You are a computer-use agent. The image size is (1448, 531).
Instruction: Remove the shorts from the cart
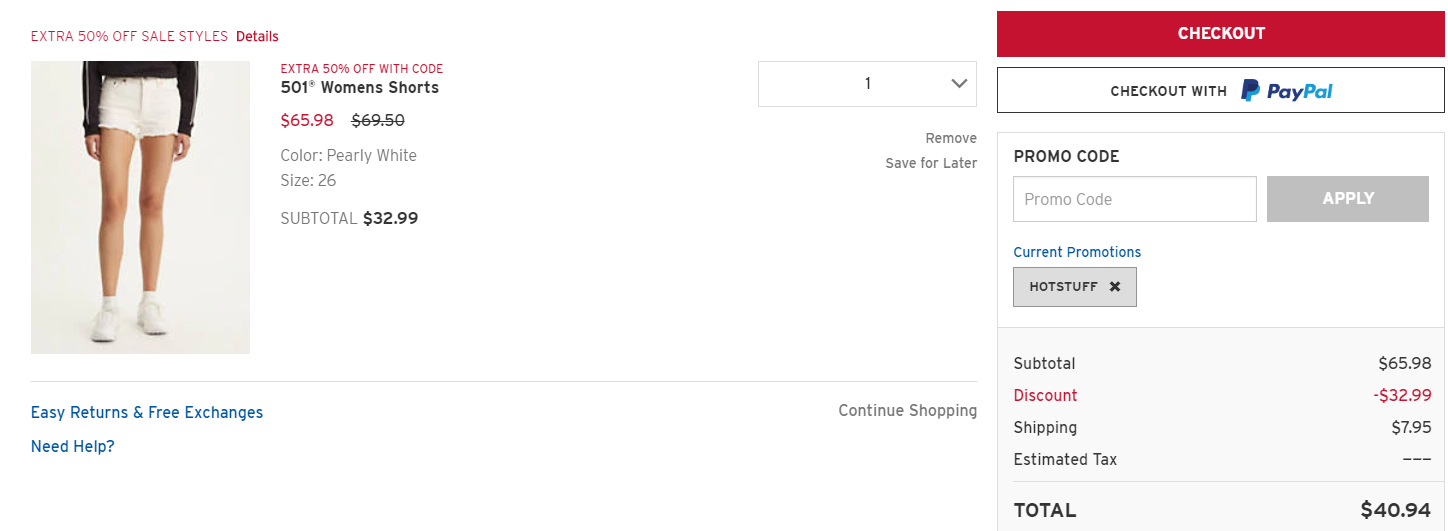pos(951,138)
